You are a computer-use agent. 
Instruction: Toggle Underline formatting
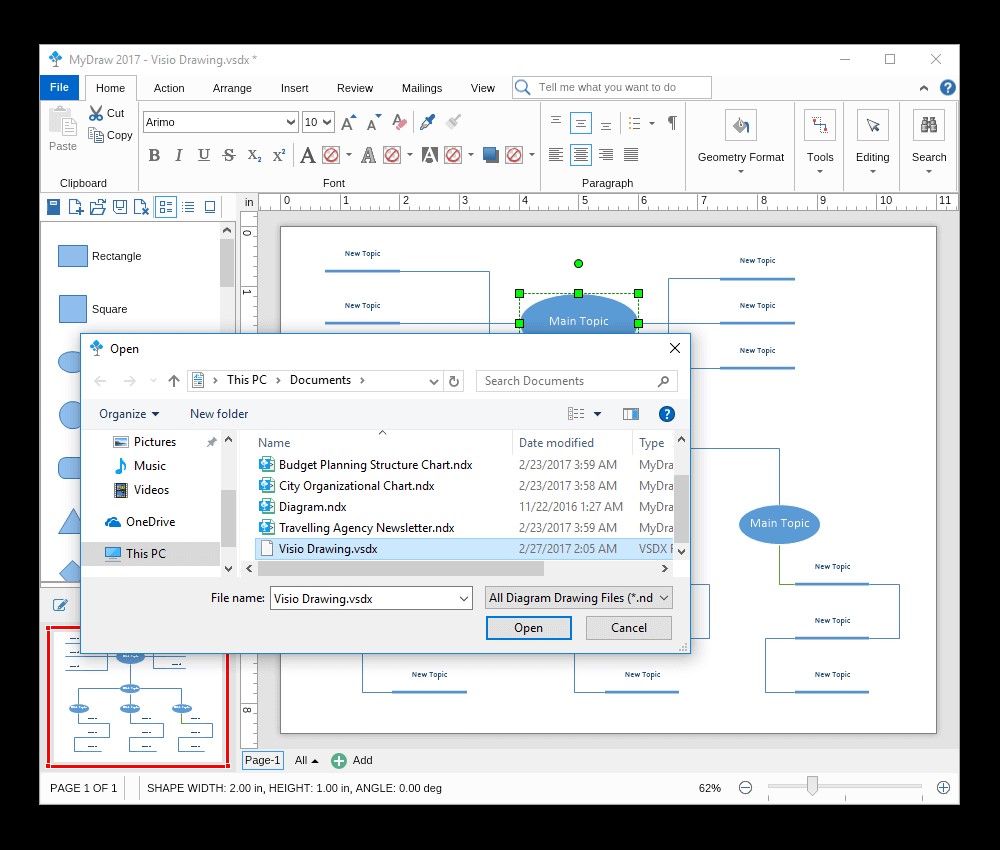pyautogui.click(x=203, y=155)
